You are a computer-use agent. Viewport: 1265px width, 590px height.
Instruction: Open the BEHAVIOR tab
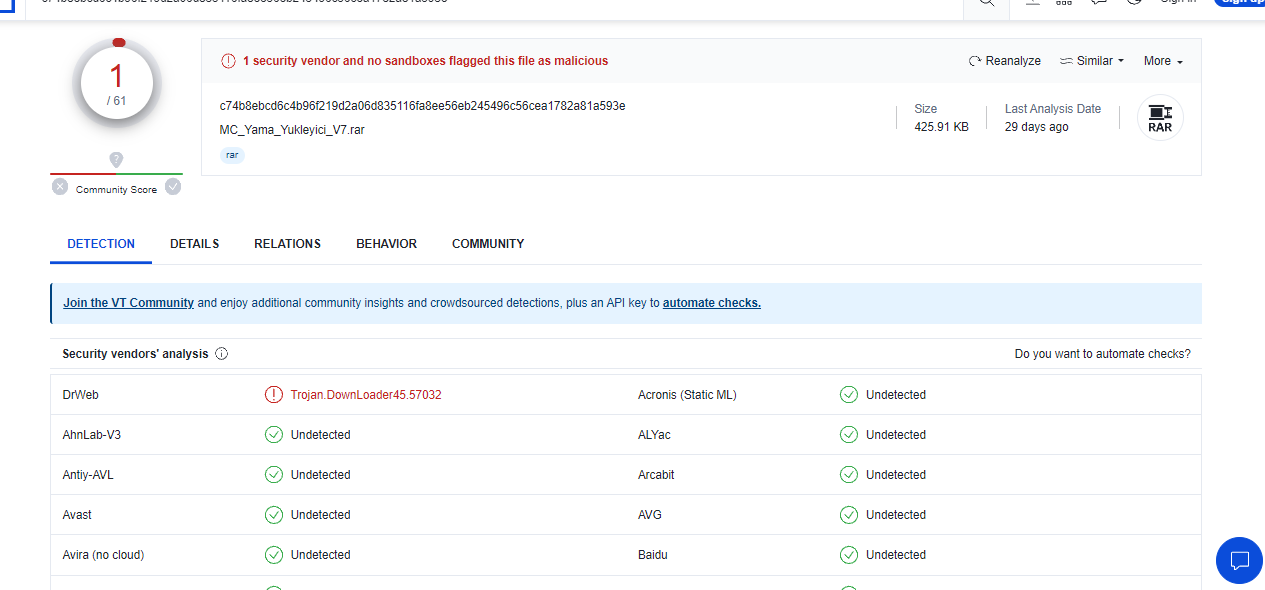coord(386,244)
